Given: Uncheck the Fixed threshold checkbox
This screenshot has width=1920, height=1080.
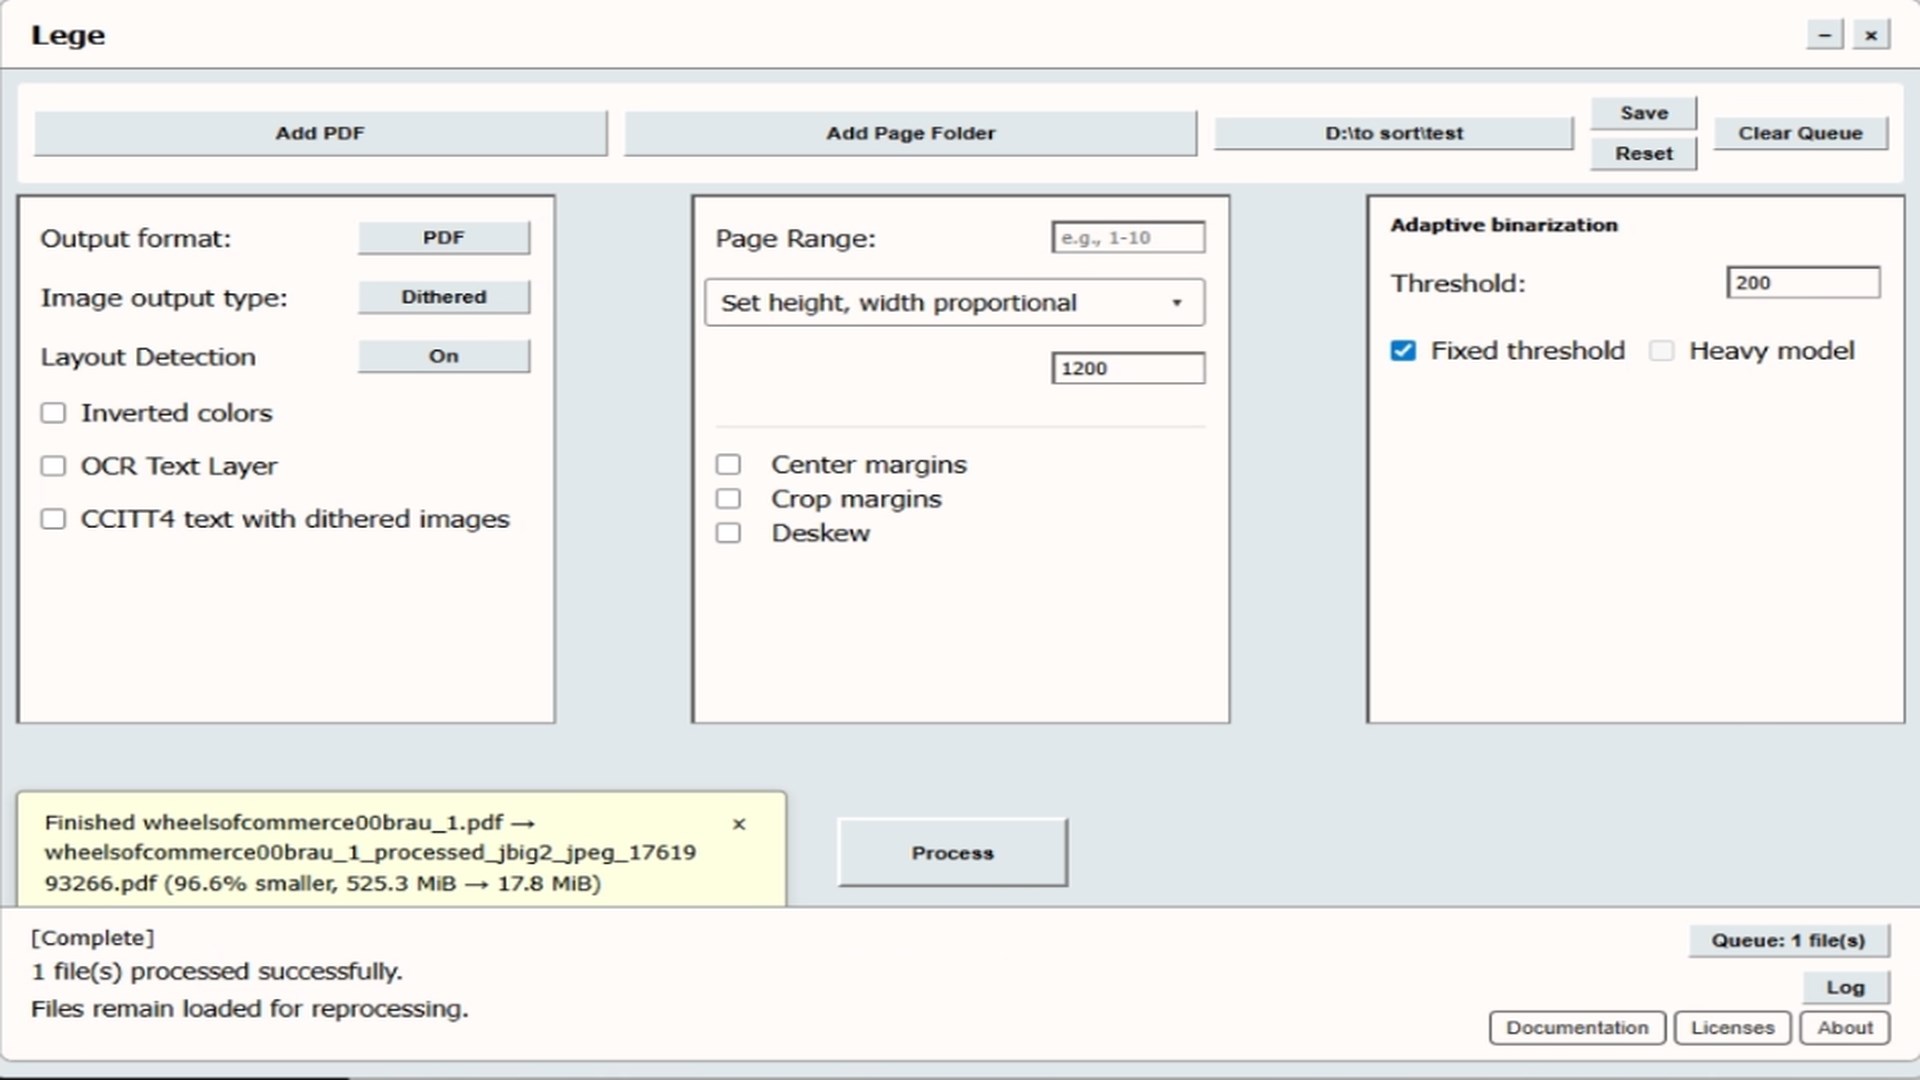Looking at the screenshot, I should tap(1403, 351).
